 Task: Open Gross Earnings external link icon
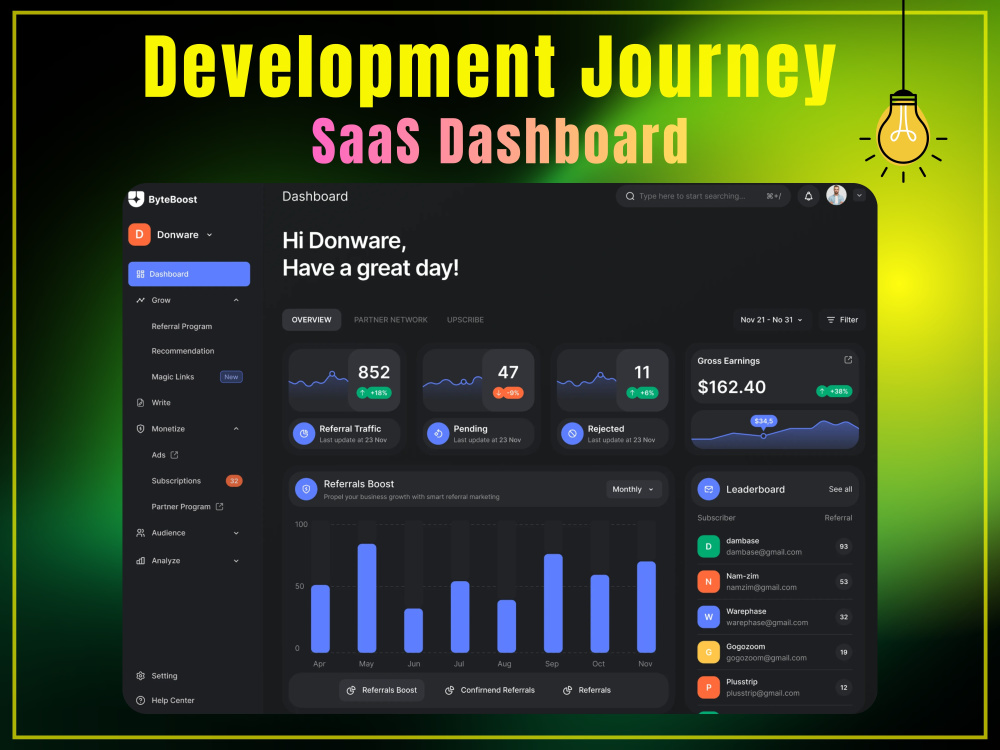click(848, 360)
